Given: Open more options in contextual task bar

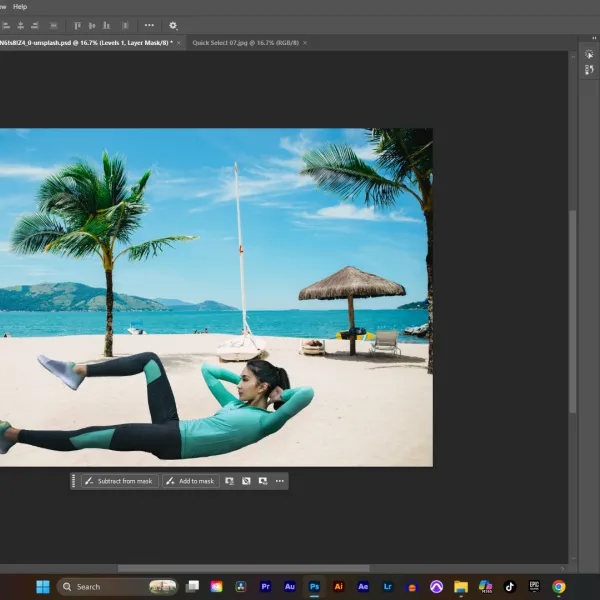Looking at the screenshot, I should [x=280, y=481].
